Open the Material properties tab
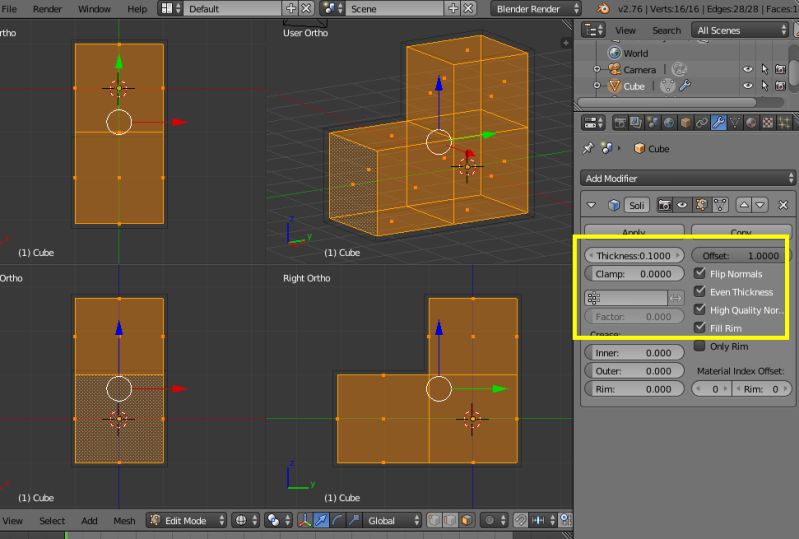The image size is (799, 539). [x=751, y=122]
